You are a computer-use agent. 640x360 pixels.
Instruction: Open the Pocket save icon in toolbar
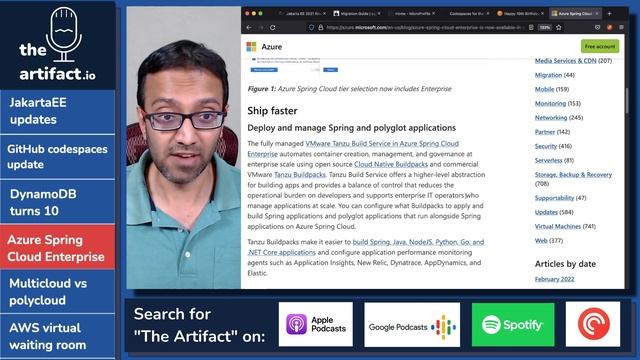pyautogui.click(x=598, y=27)
